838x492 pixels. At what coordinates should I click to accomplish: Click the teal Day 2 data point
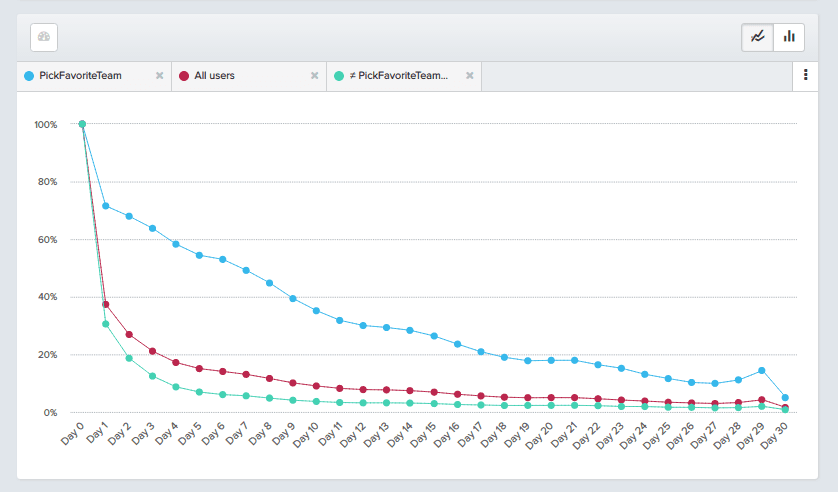(x=129, y=358)
